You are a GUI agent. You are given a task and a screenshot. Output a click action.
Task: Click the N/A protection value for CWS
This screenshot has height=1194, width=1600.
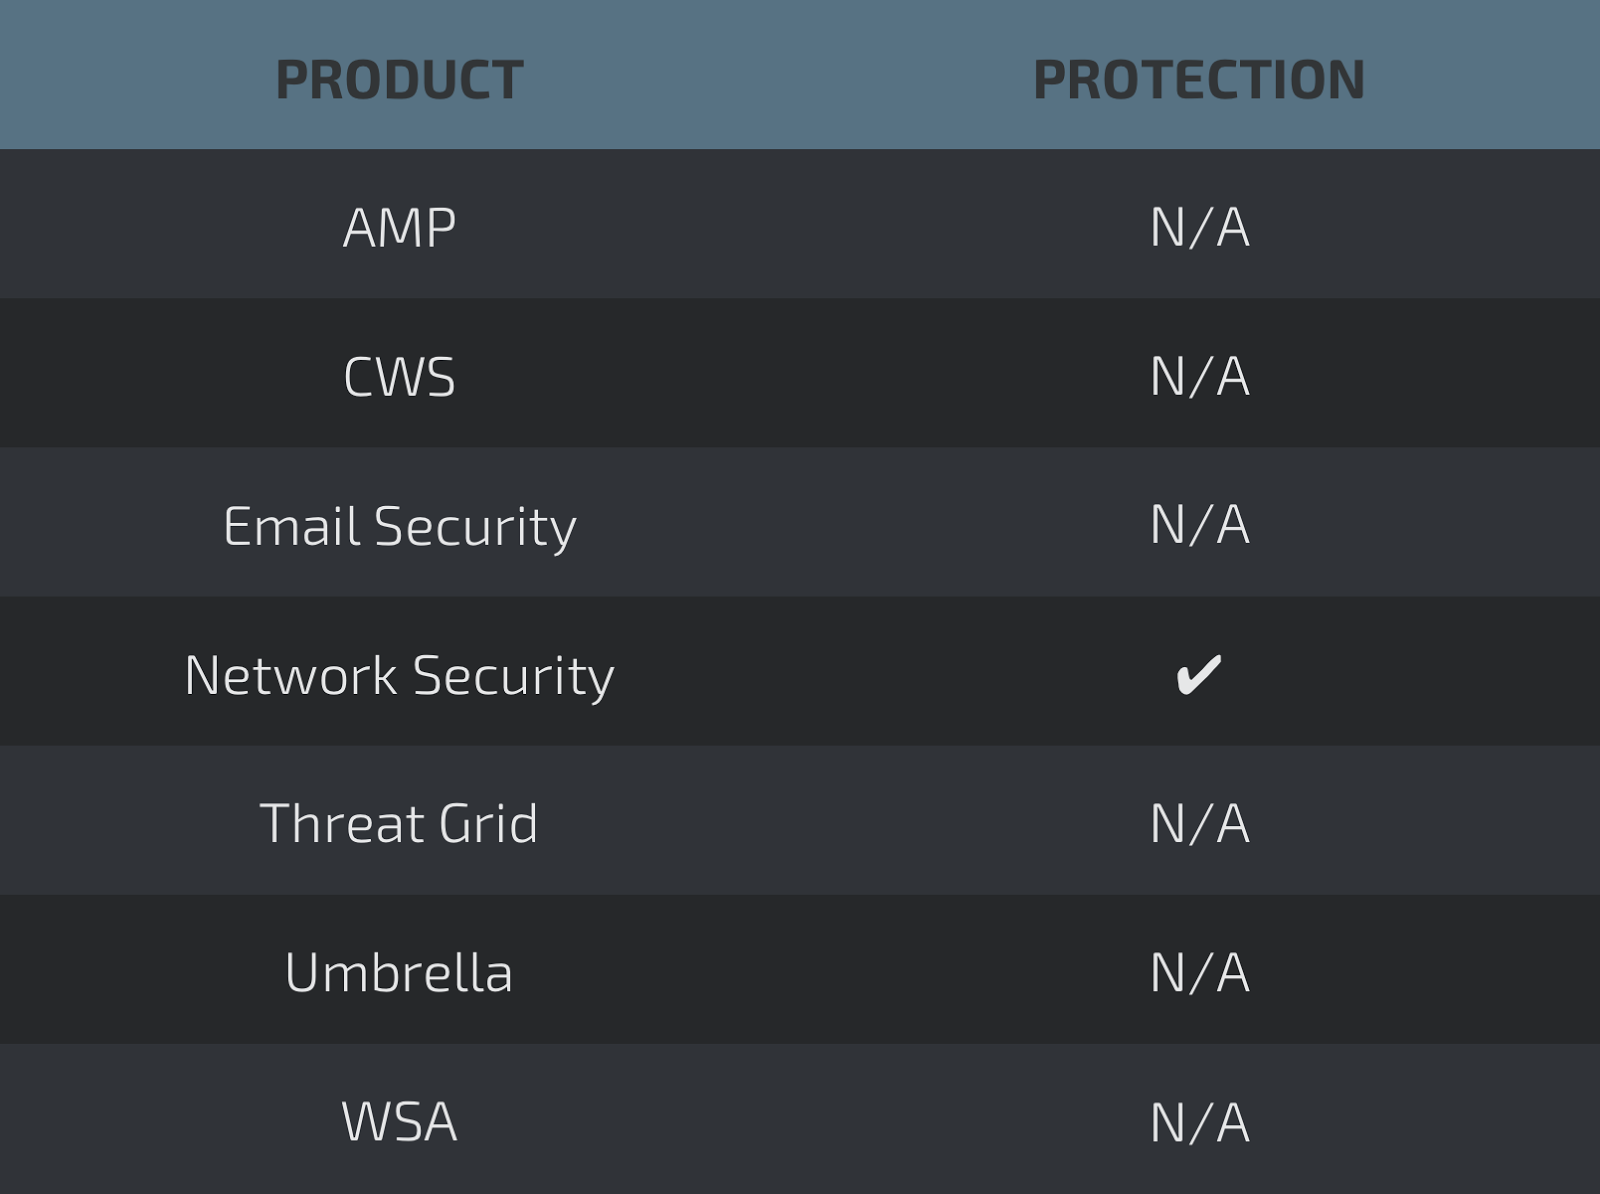point(1199,377)
